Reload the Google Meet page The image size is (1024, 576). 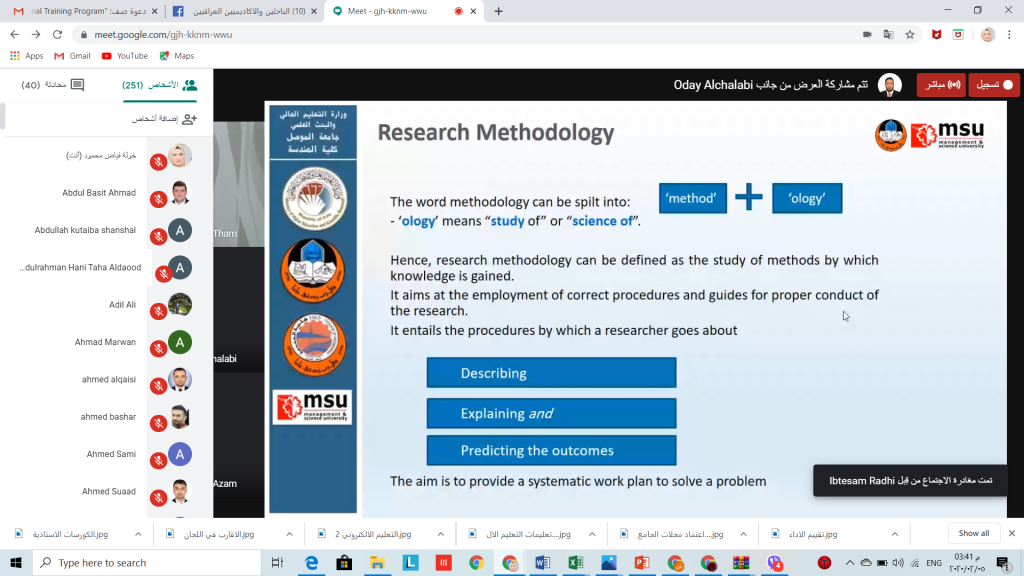click(57, 34)
